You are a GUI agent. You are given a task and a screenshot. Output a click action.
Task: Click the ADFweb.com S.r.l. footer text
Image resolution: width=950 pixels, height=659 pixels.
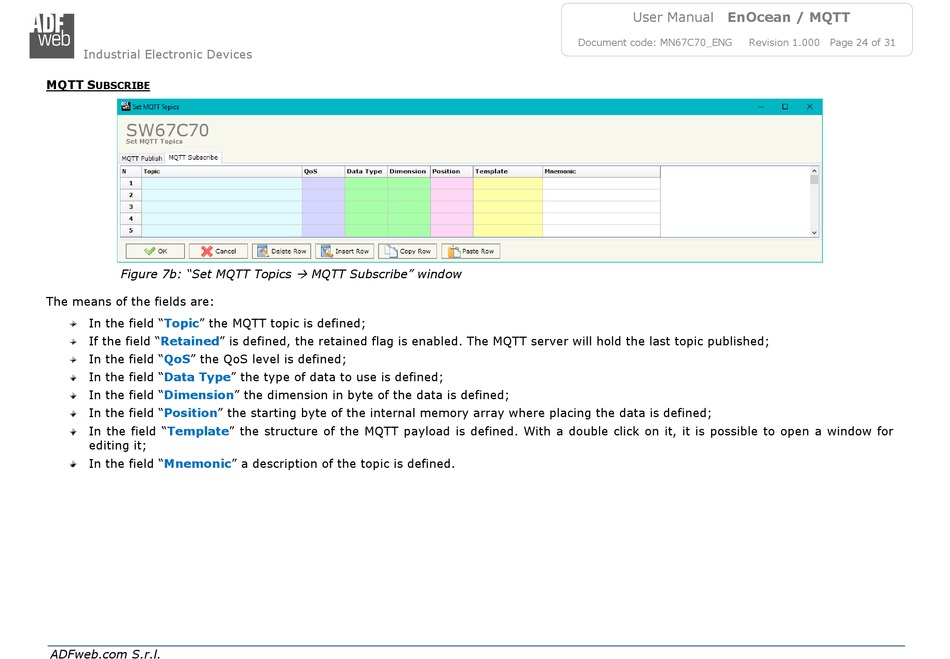pyautogui.click(x=105, y=654)
